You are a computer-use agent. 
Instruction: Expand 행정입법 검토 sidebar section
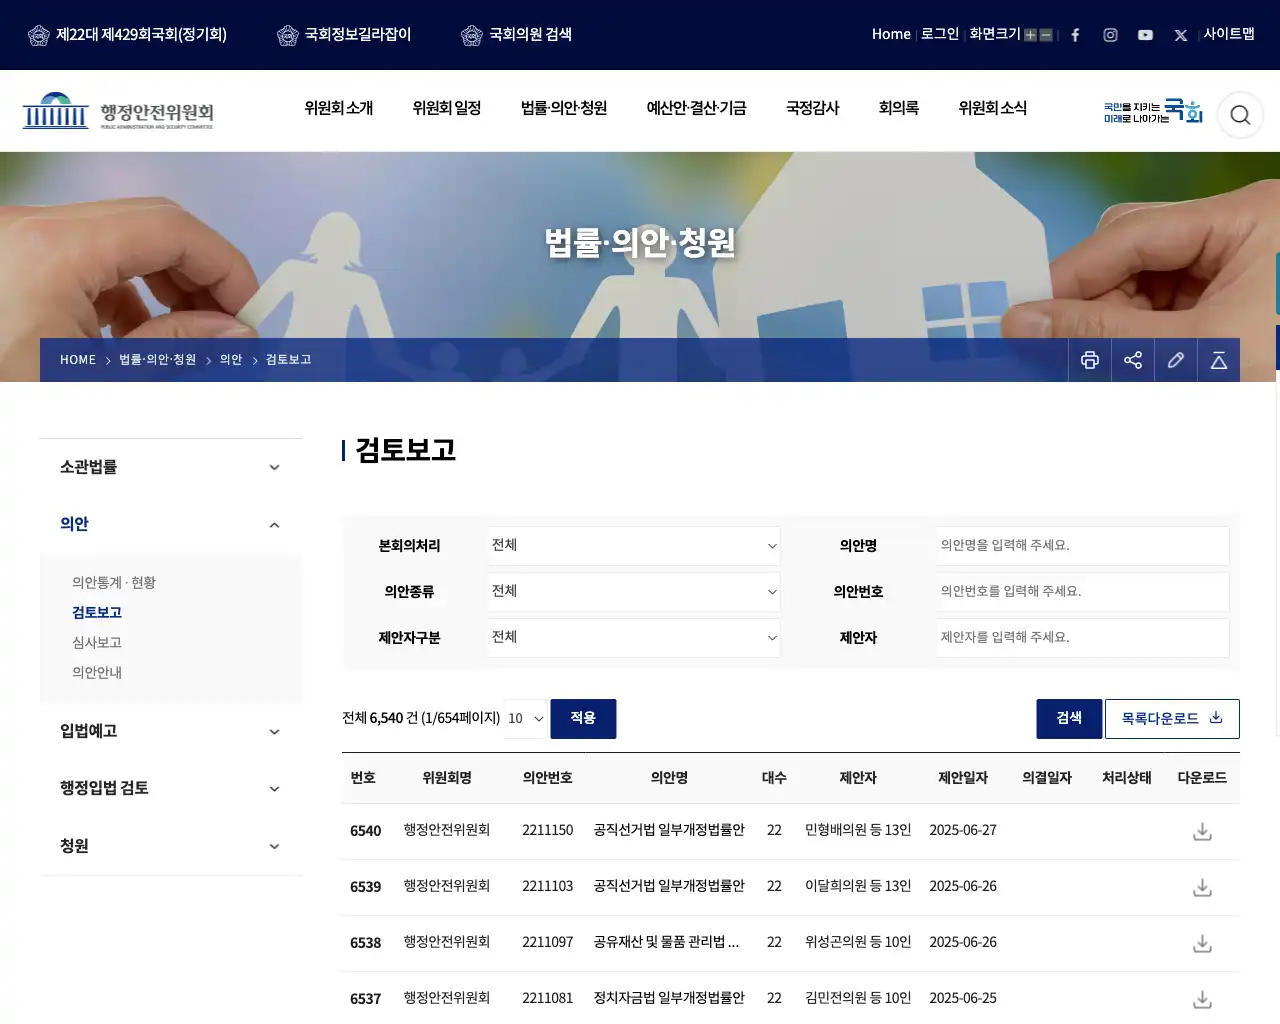point(171,788)
